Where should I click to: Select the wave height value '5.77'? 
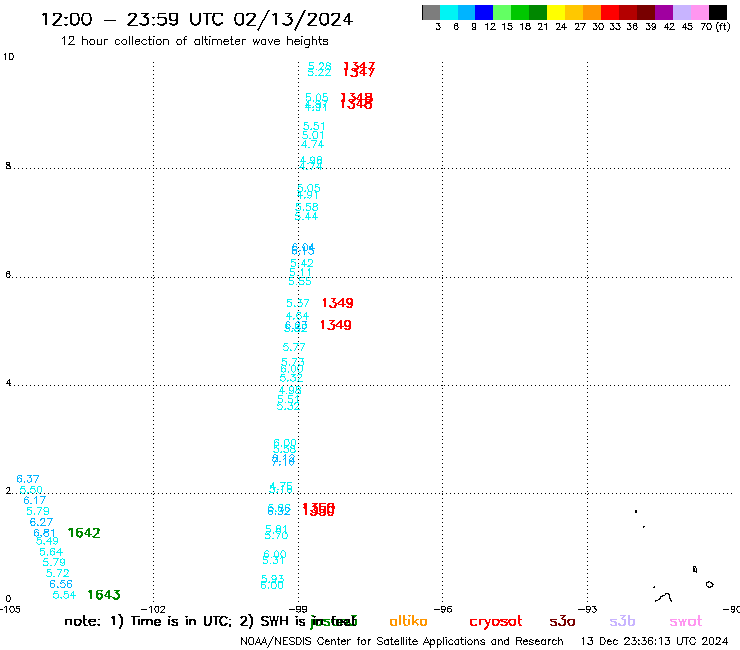pyautogui.click(x=294, y=347)
